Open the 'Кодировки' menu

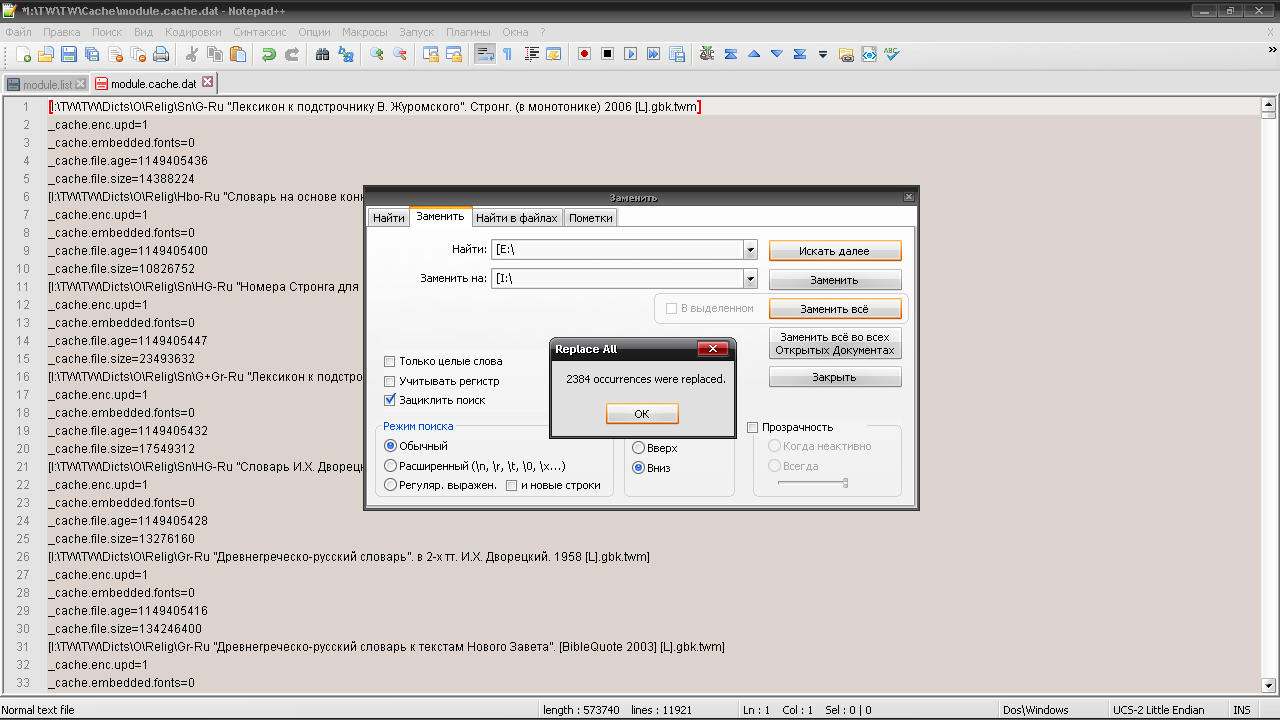point(193,31)
